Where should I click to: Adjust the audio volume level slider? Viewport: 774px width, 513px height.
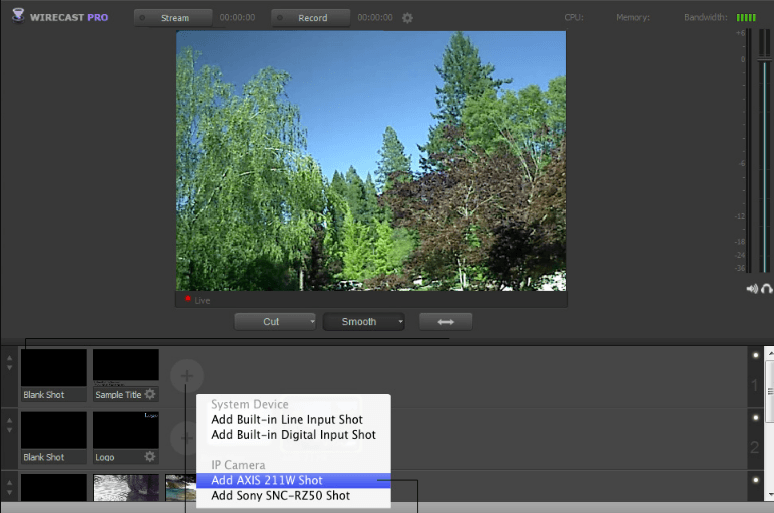764,59
